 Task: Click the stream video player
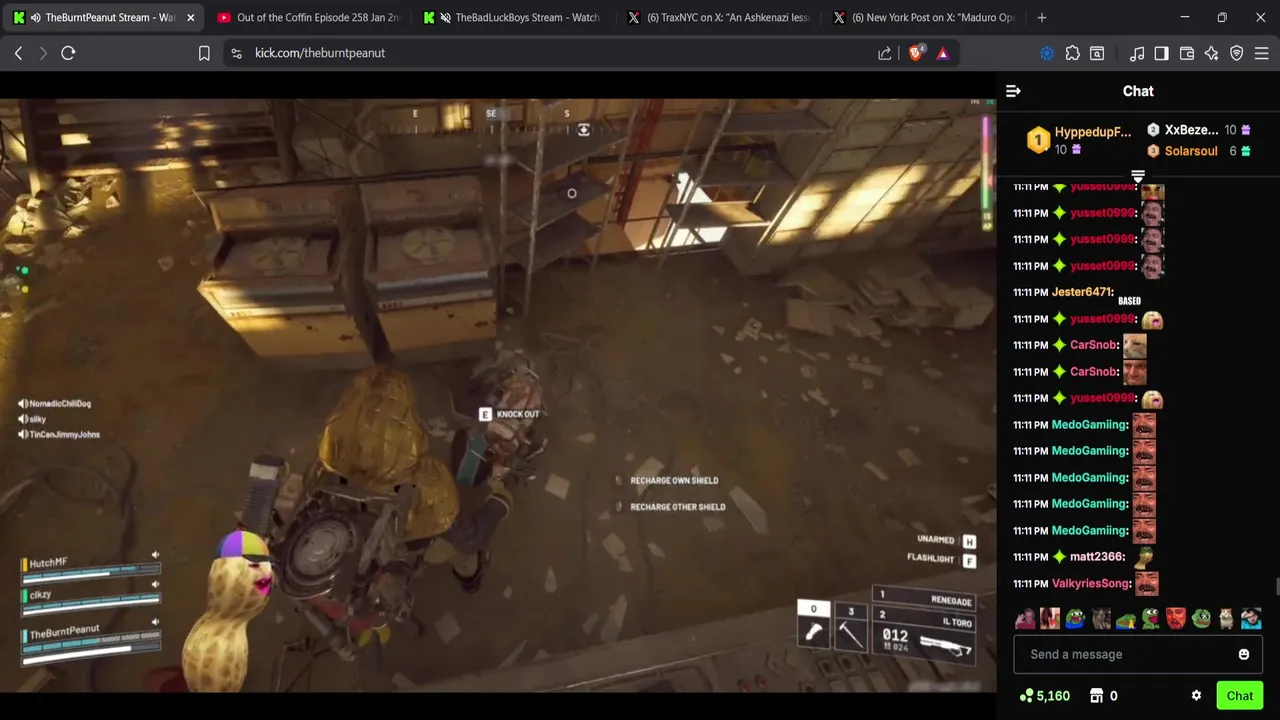pos(498,395)
